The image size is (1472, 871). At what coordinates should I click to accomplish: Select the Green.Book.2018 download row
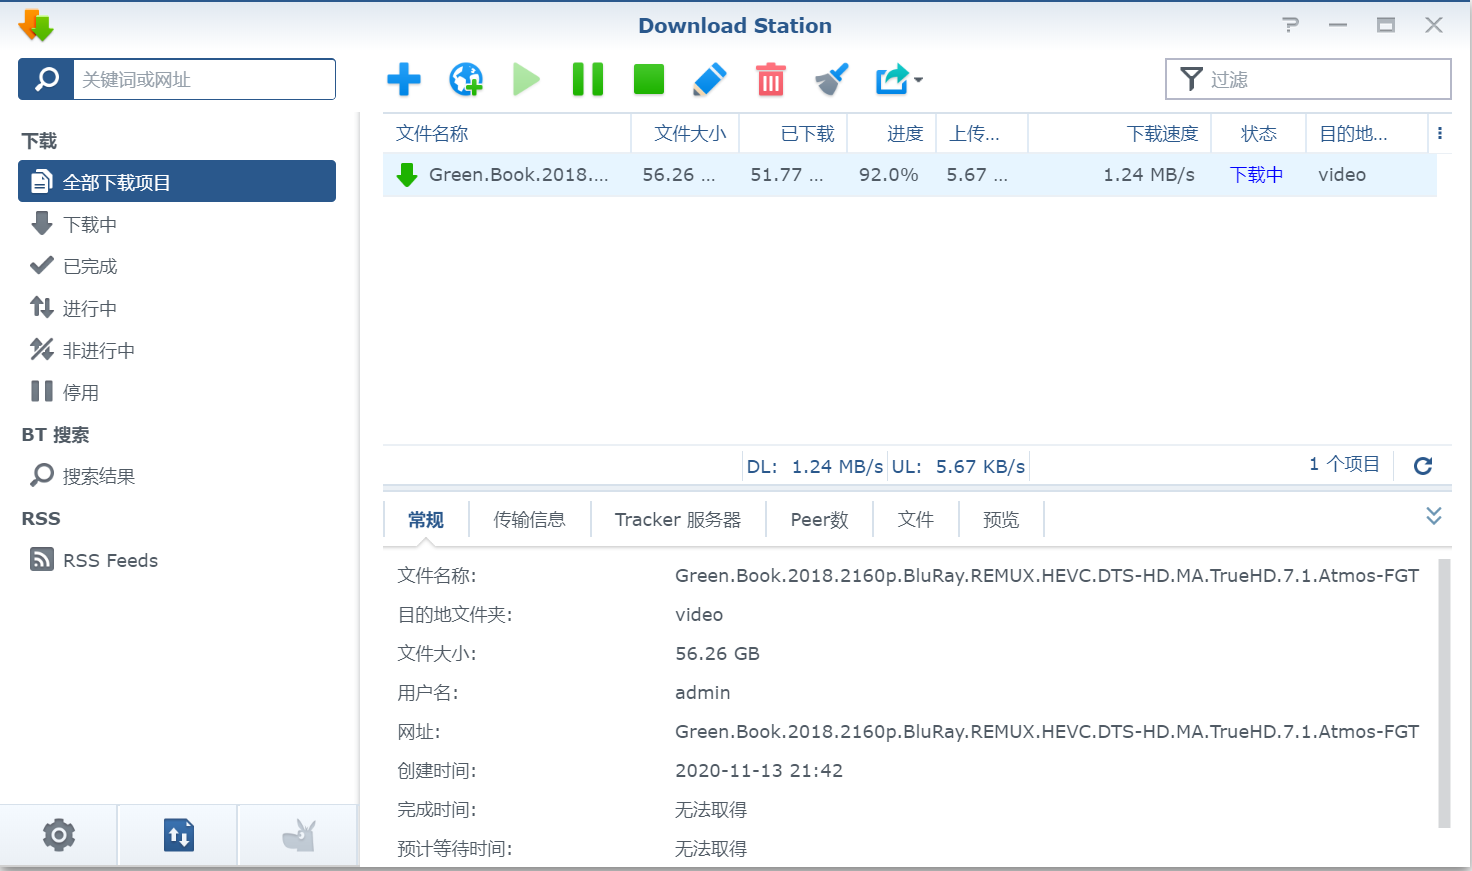[909, 175]
